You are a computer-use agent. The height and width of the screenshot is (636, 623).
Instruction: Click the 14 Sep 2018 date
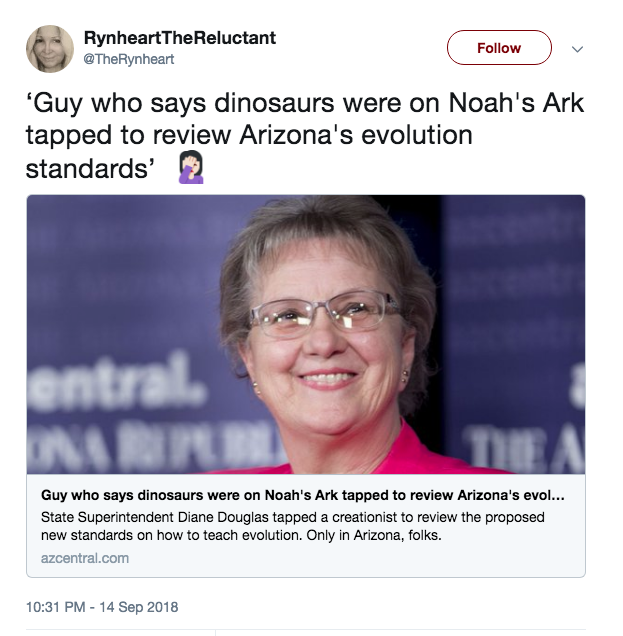139,607
